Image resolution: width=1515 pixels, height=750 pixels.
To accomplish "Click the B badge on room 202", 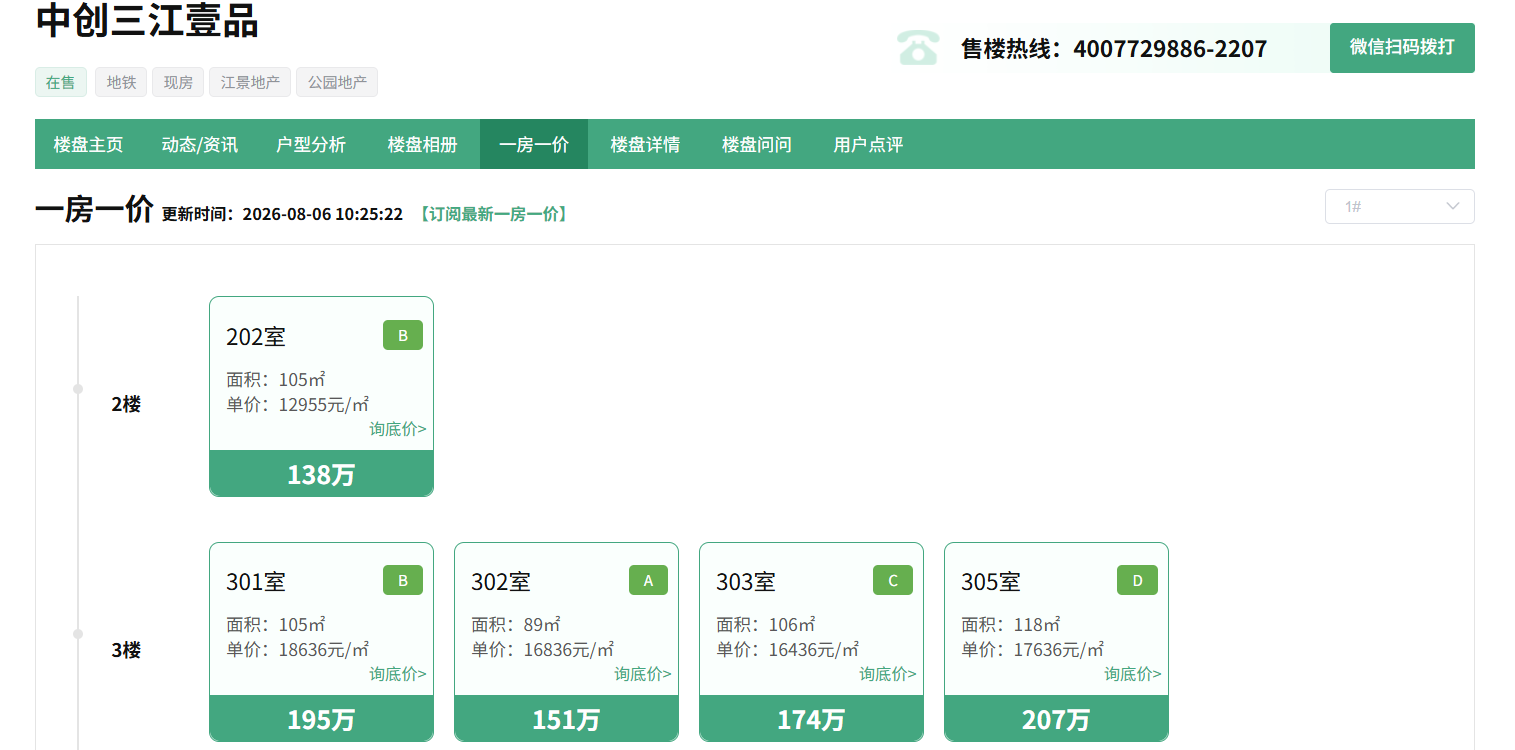I will coord(403,335).
